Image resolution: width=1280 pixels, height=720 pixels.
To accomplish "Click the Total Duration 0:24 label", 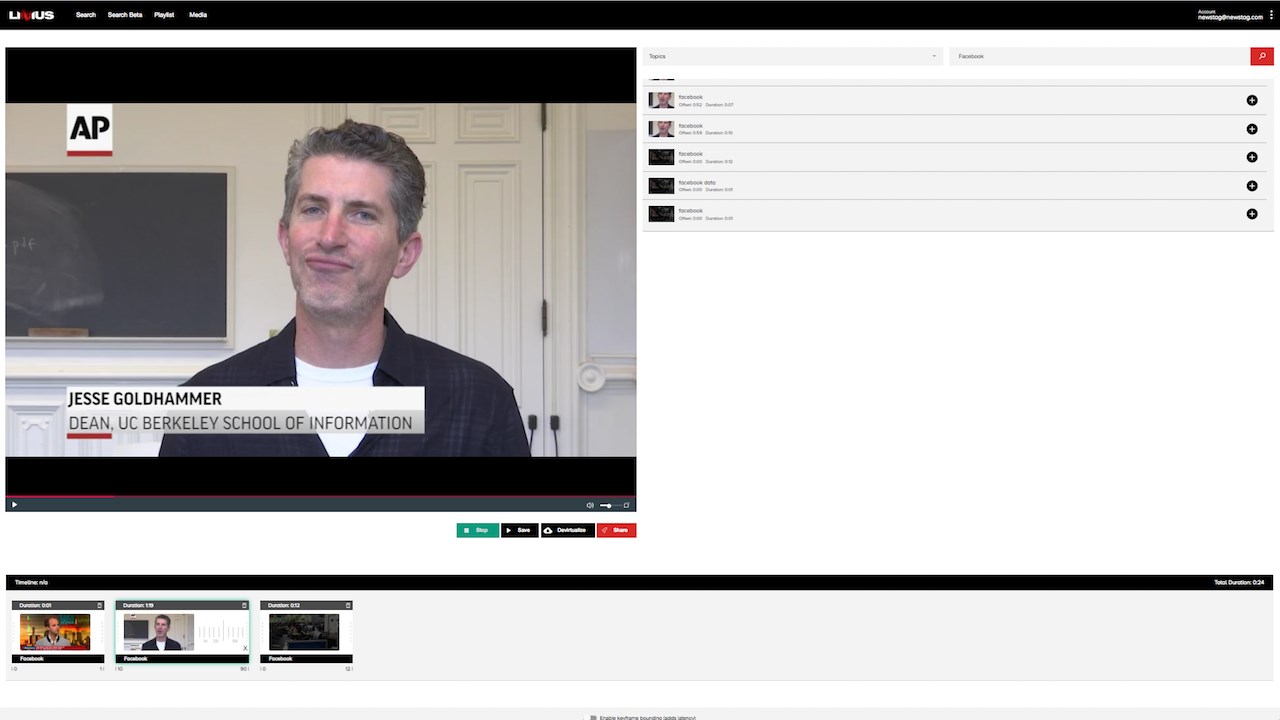I will pyautogui.click(x=1239, y=582).
